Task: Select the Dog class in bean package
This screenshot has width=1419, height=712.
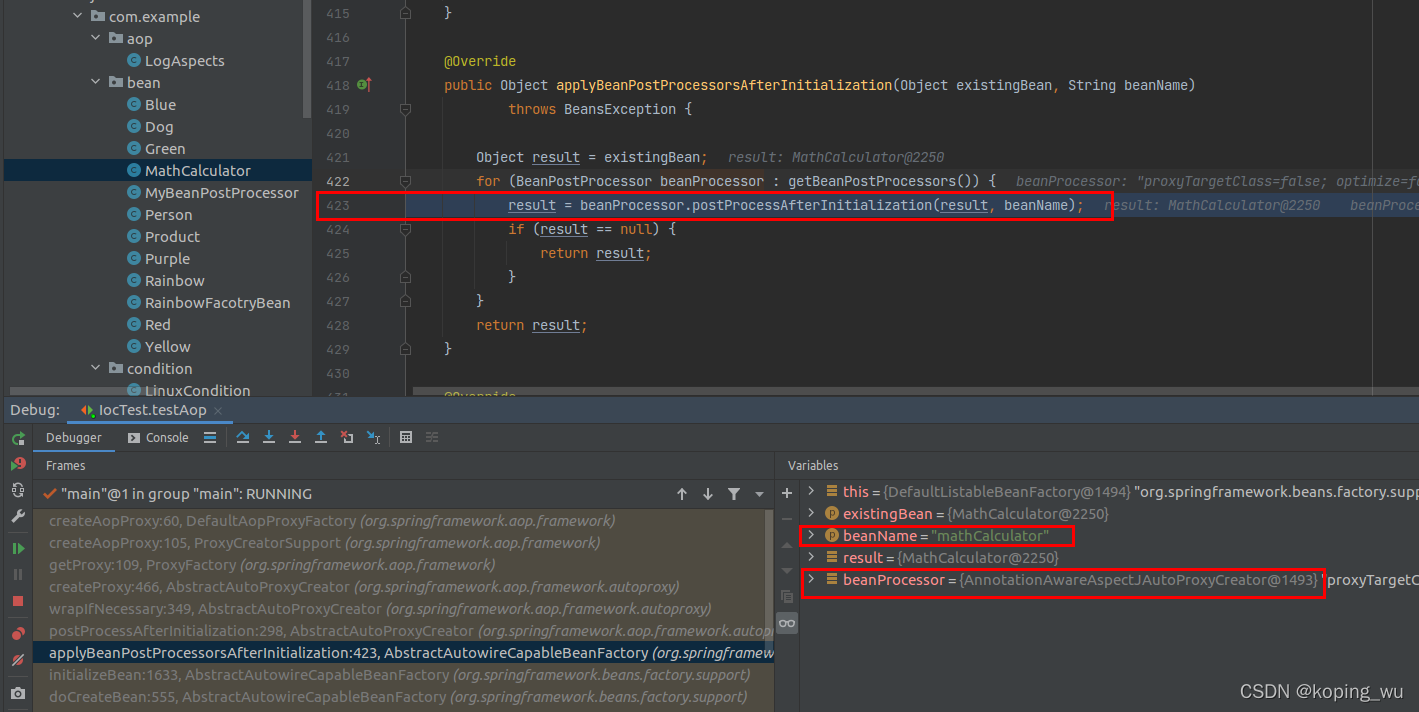Action: (x=159, y=127)
